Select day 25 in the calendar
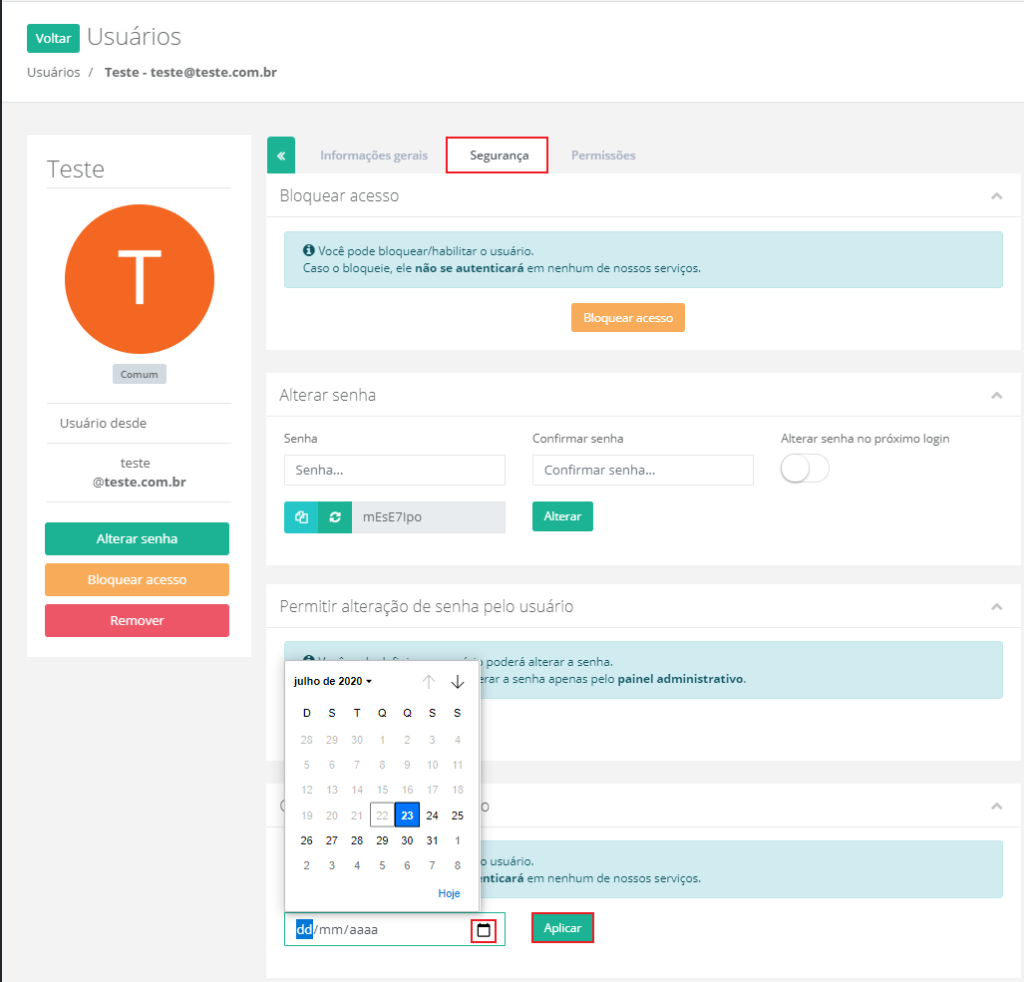The image size is (1024, 982). click(457, 816)
